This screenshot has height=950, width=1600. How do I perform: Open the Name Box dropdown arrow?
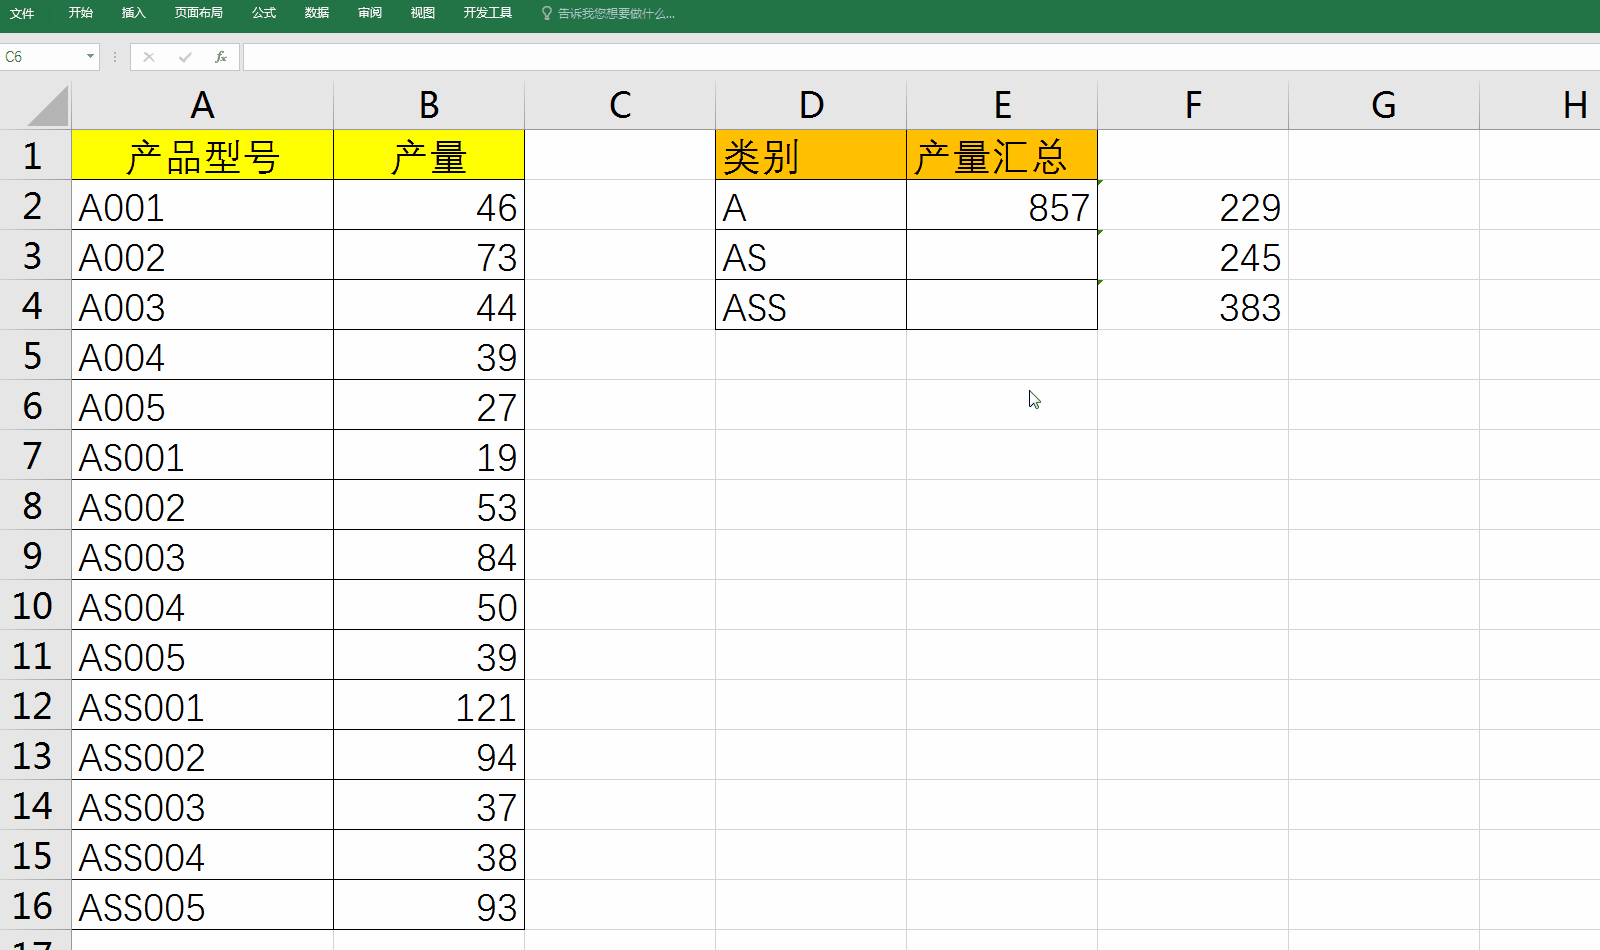pos(90,57)
